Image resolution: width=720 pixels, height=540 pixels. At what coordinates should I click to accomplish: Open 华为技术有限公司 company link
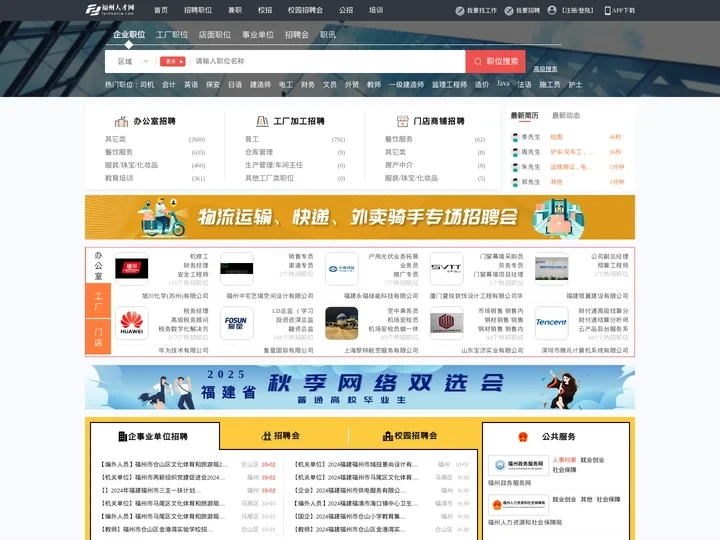183,350
